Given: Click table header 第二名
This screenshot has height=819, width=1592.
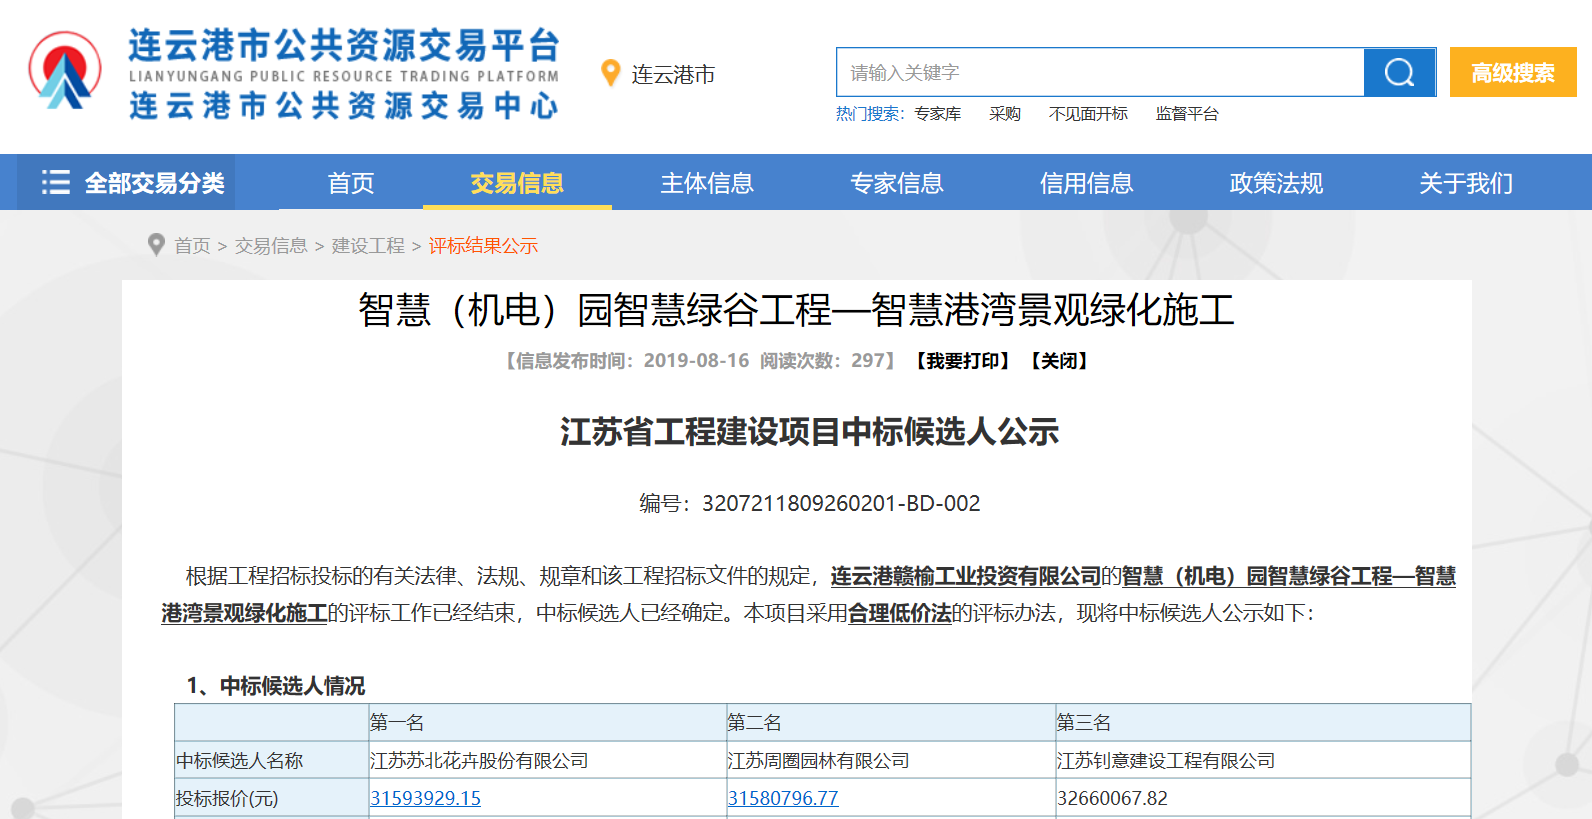Looking at the screenshot, I should tap(755, 722).
